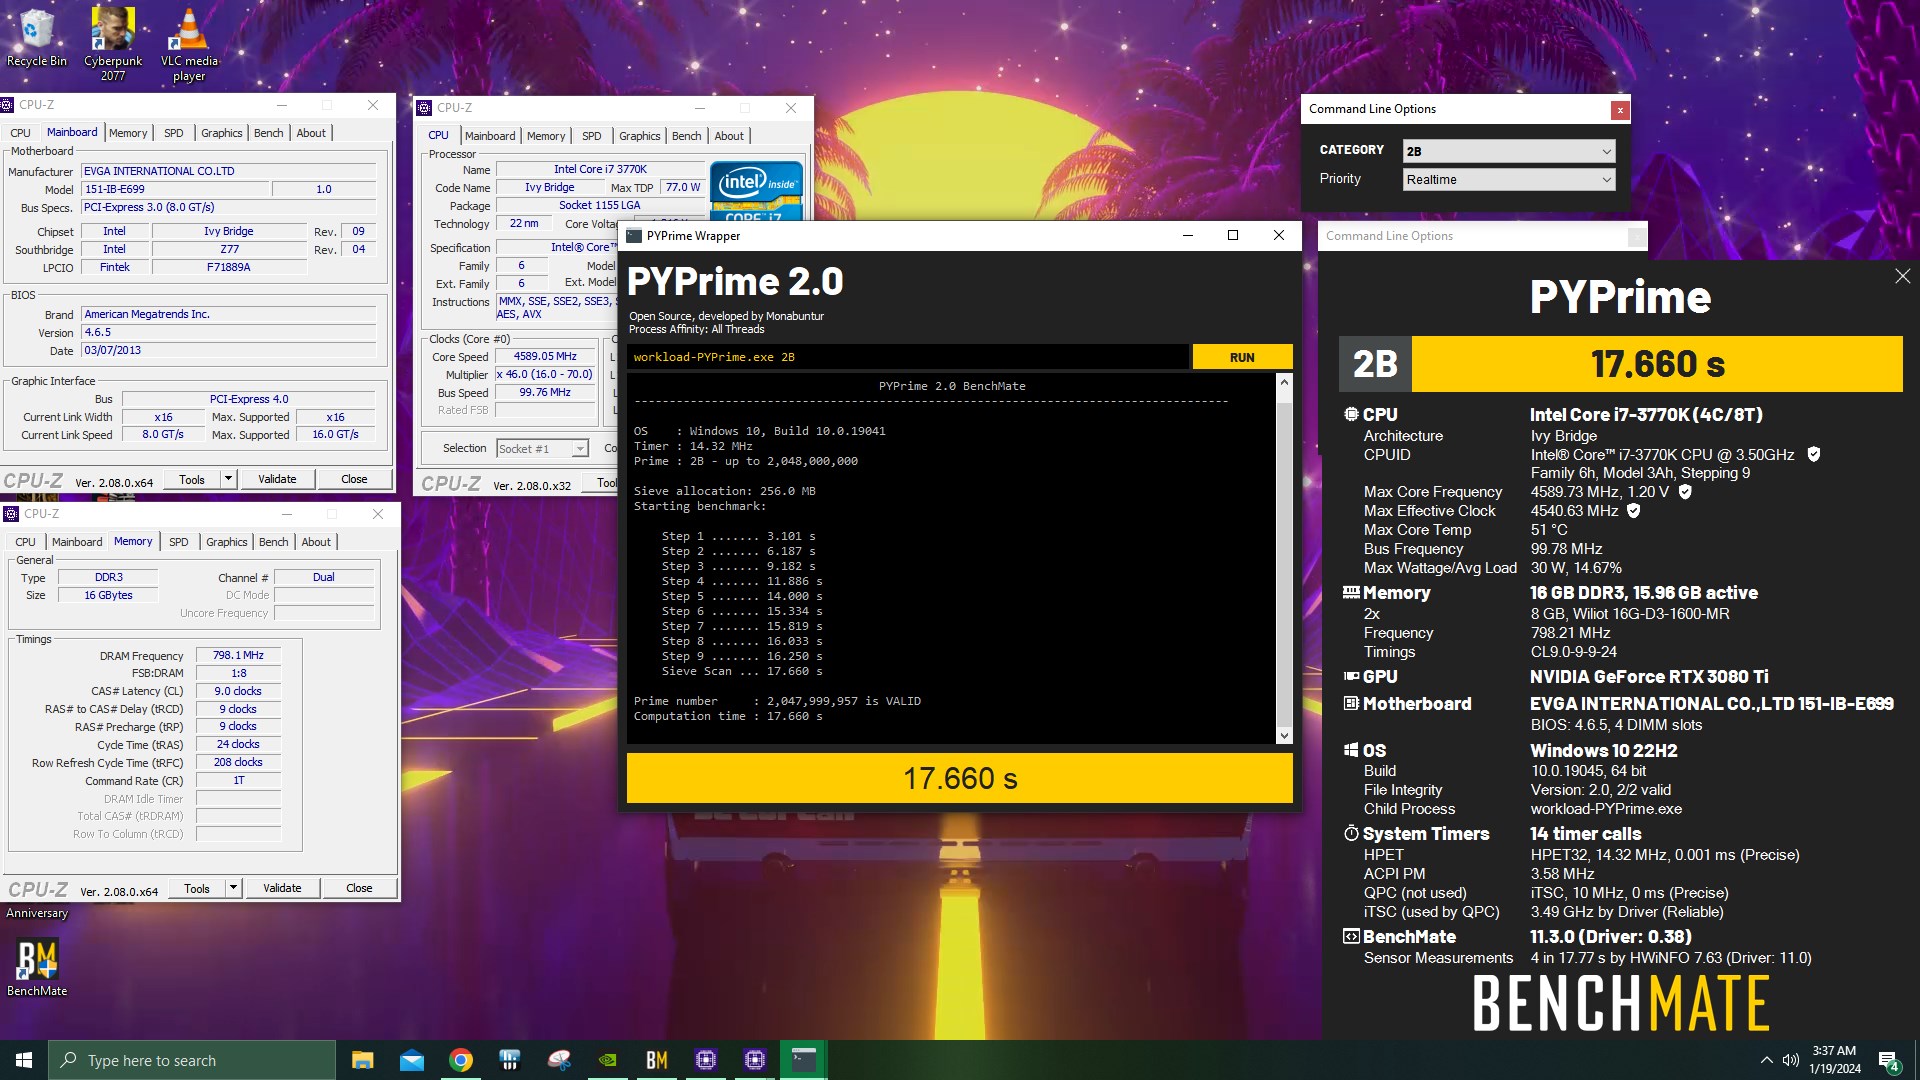Viewport: 1920px width, 1080px height.
Task: Click the console scrollbar down arrow
Action: point(1285,736)
